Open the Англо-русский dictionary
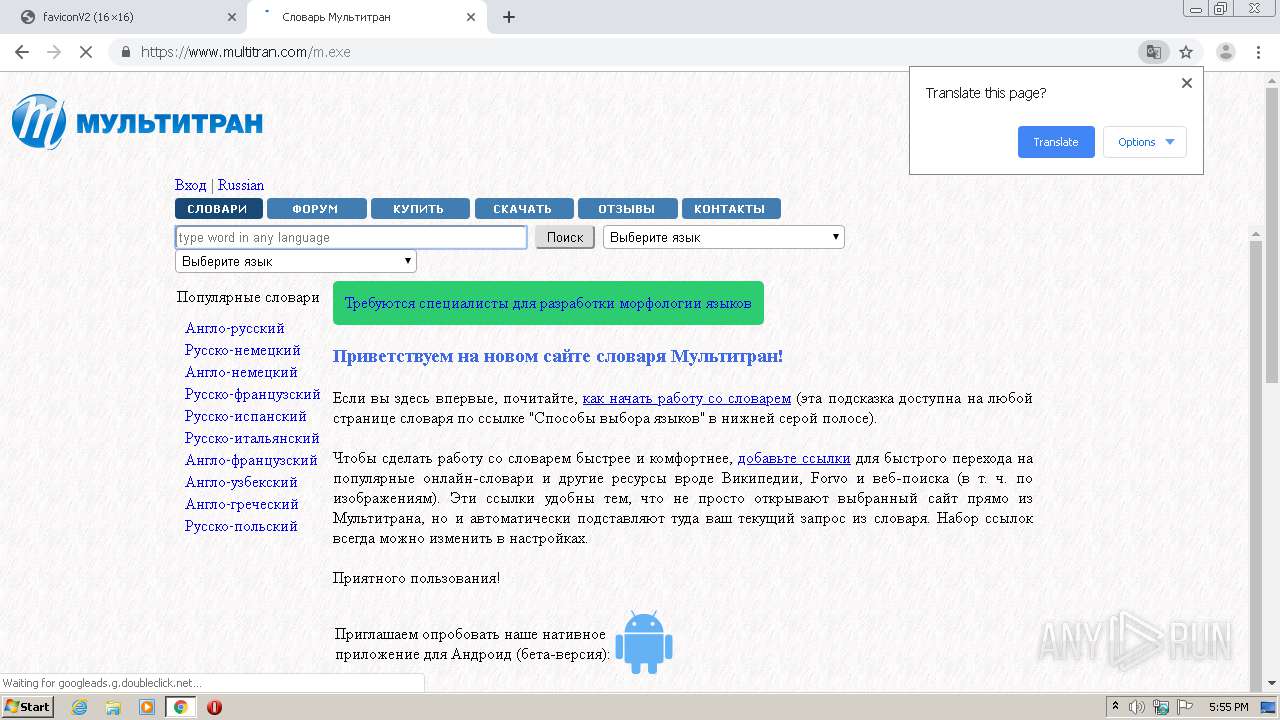This screenshot has height=720, width=1280. click(235, 328)
